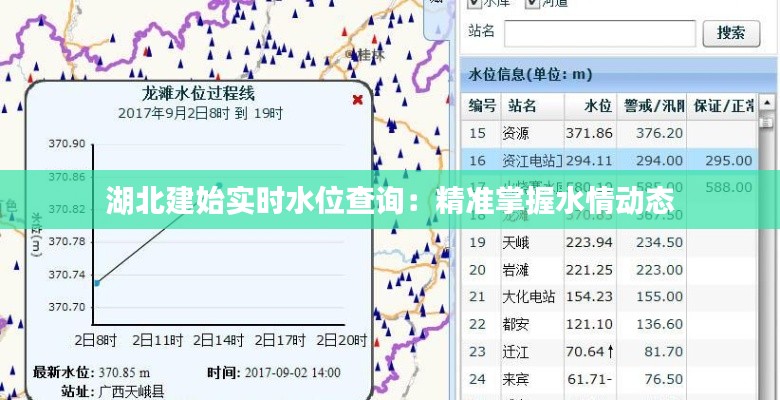Click the 2日11时 x-axis label
Image resolution: width=780 pixels, height=400 pixels.
158,340
